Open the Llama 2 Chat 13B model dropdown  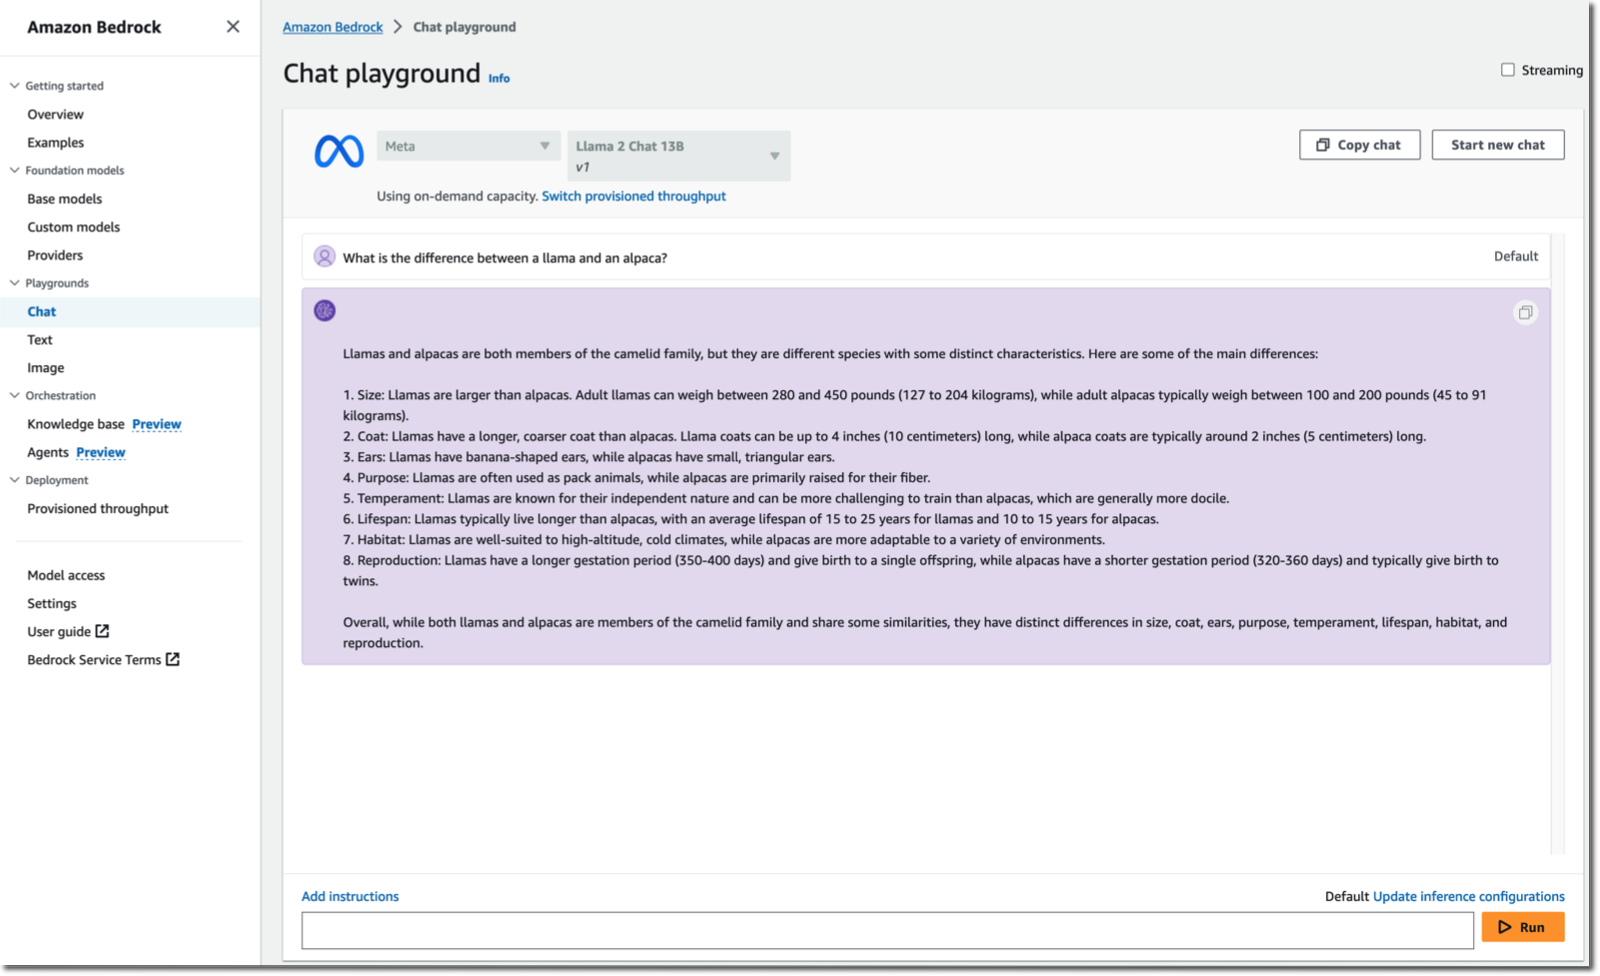pos(679,156)
